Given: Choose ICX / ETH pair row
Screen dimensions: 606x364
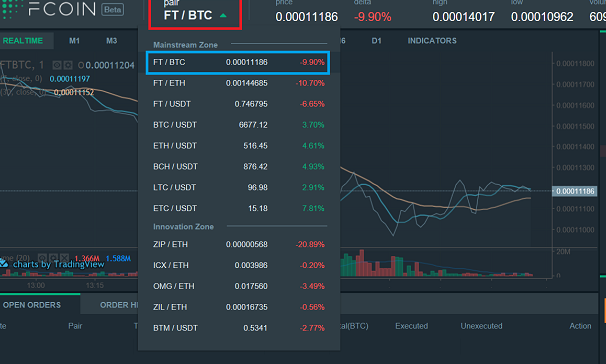Looking at the screenshot, I should pyautogui.click(x=239, y=265).
